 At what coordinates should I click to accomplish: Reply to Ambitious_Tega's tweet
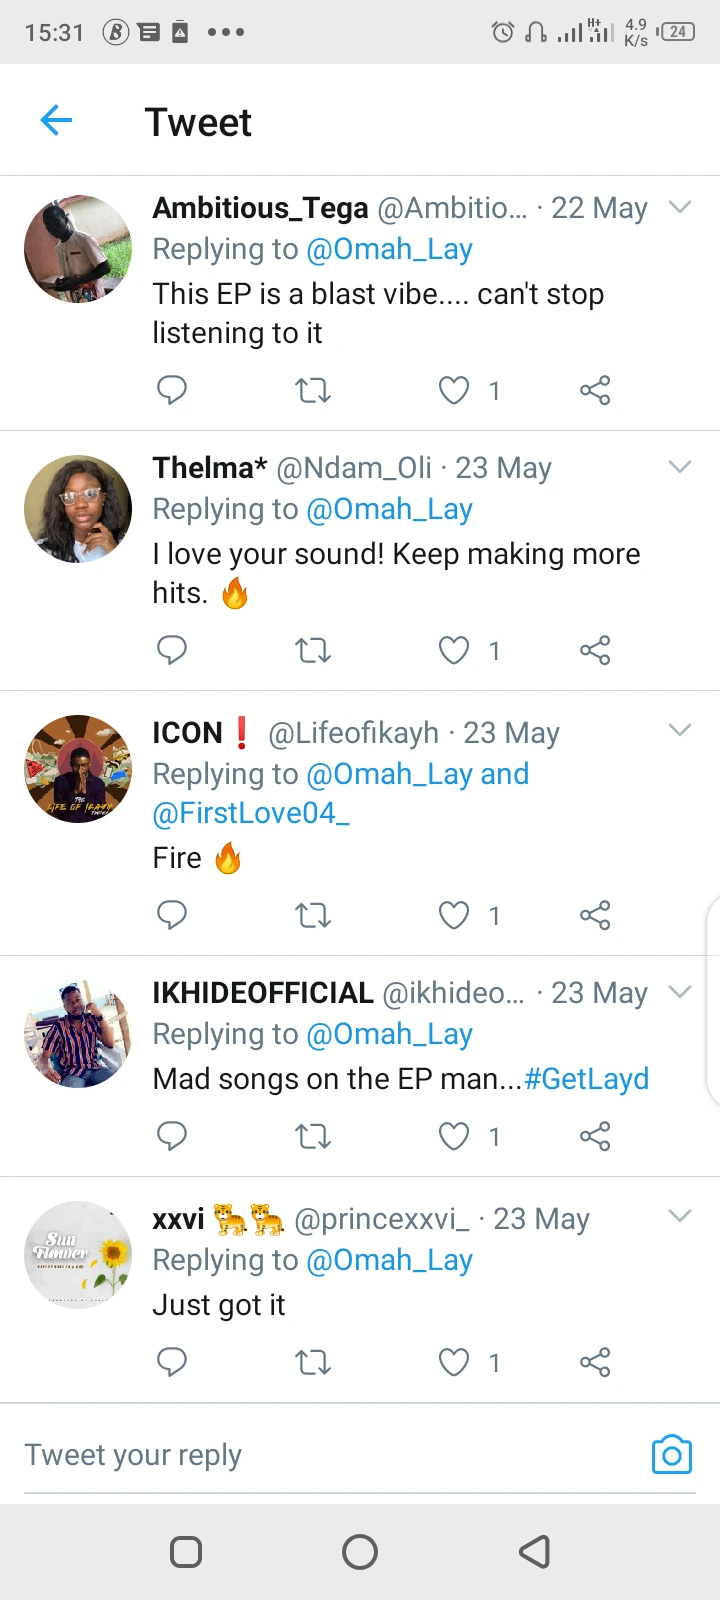[x=172, y=390]
